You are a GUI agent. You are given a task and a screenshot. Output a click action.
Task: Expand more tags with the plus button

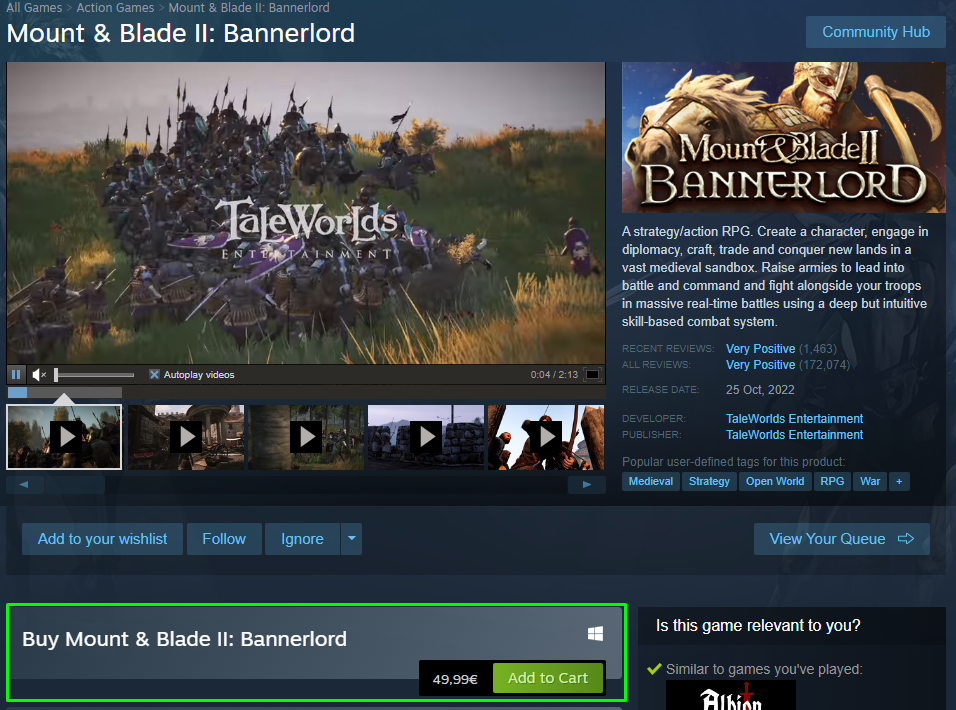coord(899,481)
